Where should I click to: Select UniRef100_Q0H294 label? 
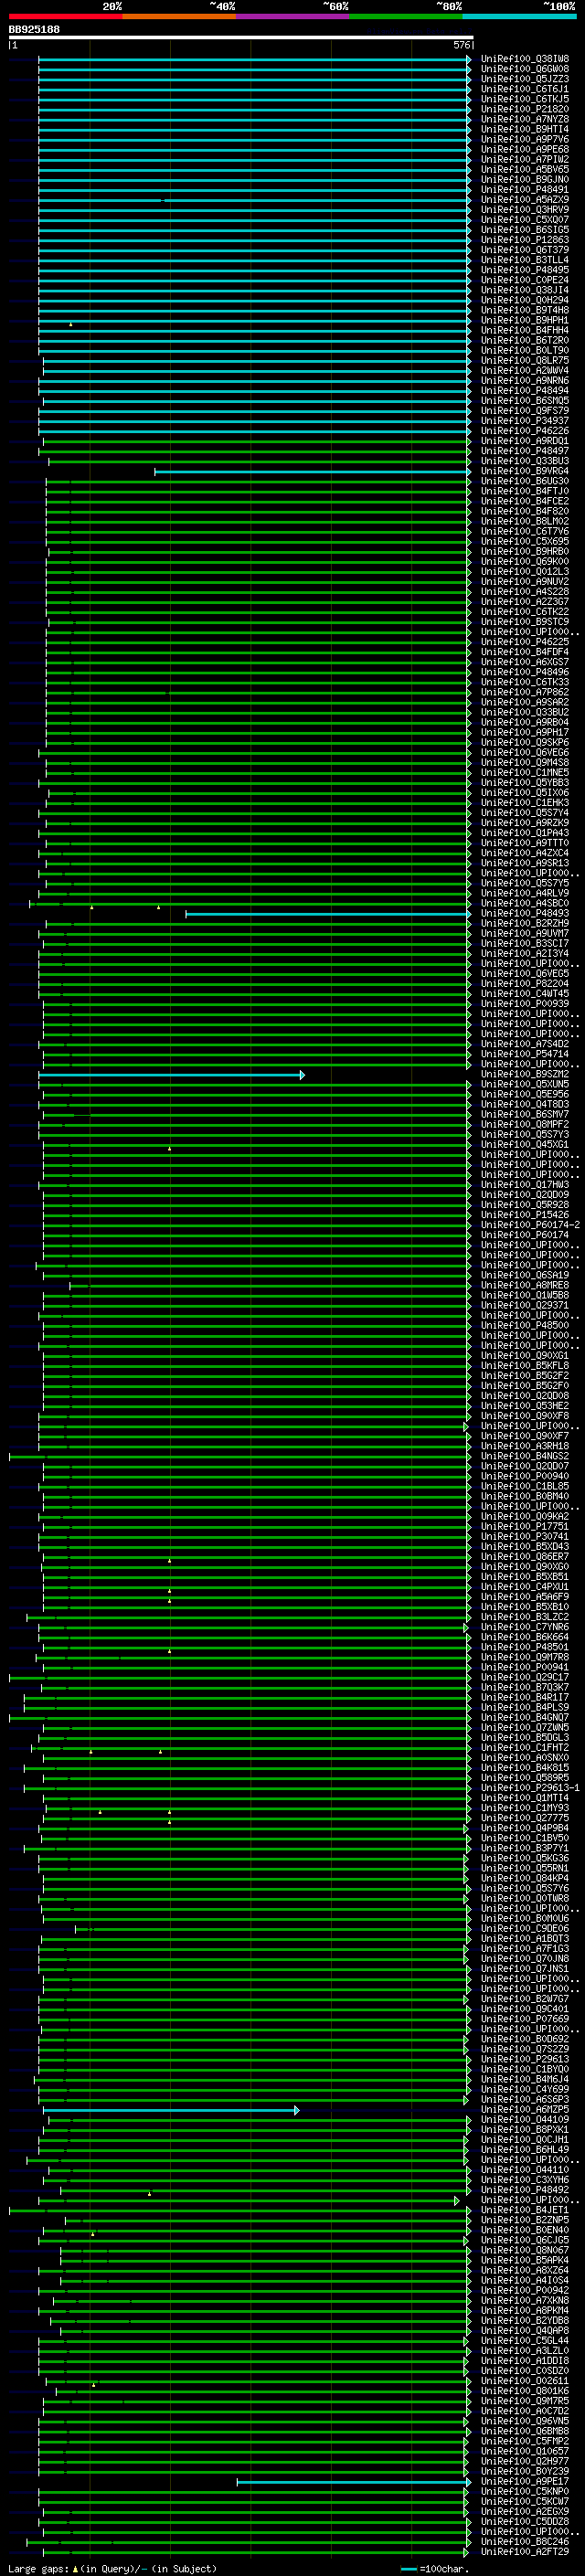(524, 300)
